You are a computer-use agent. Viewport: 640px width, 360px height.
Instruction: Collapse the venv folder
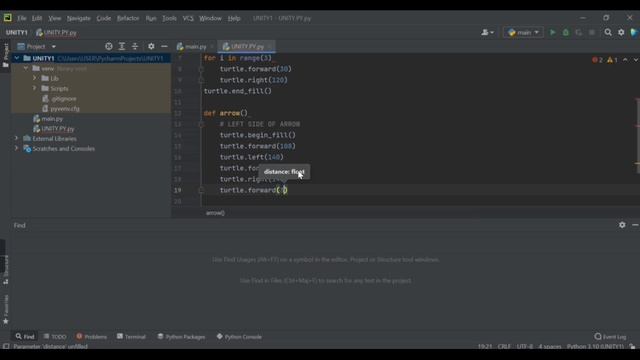26,69
